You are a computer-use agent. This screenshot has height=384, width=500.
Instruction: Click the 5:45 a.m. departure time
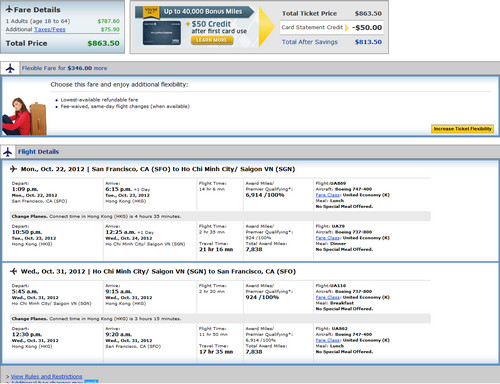coord(25,291)
